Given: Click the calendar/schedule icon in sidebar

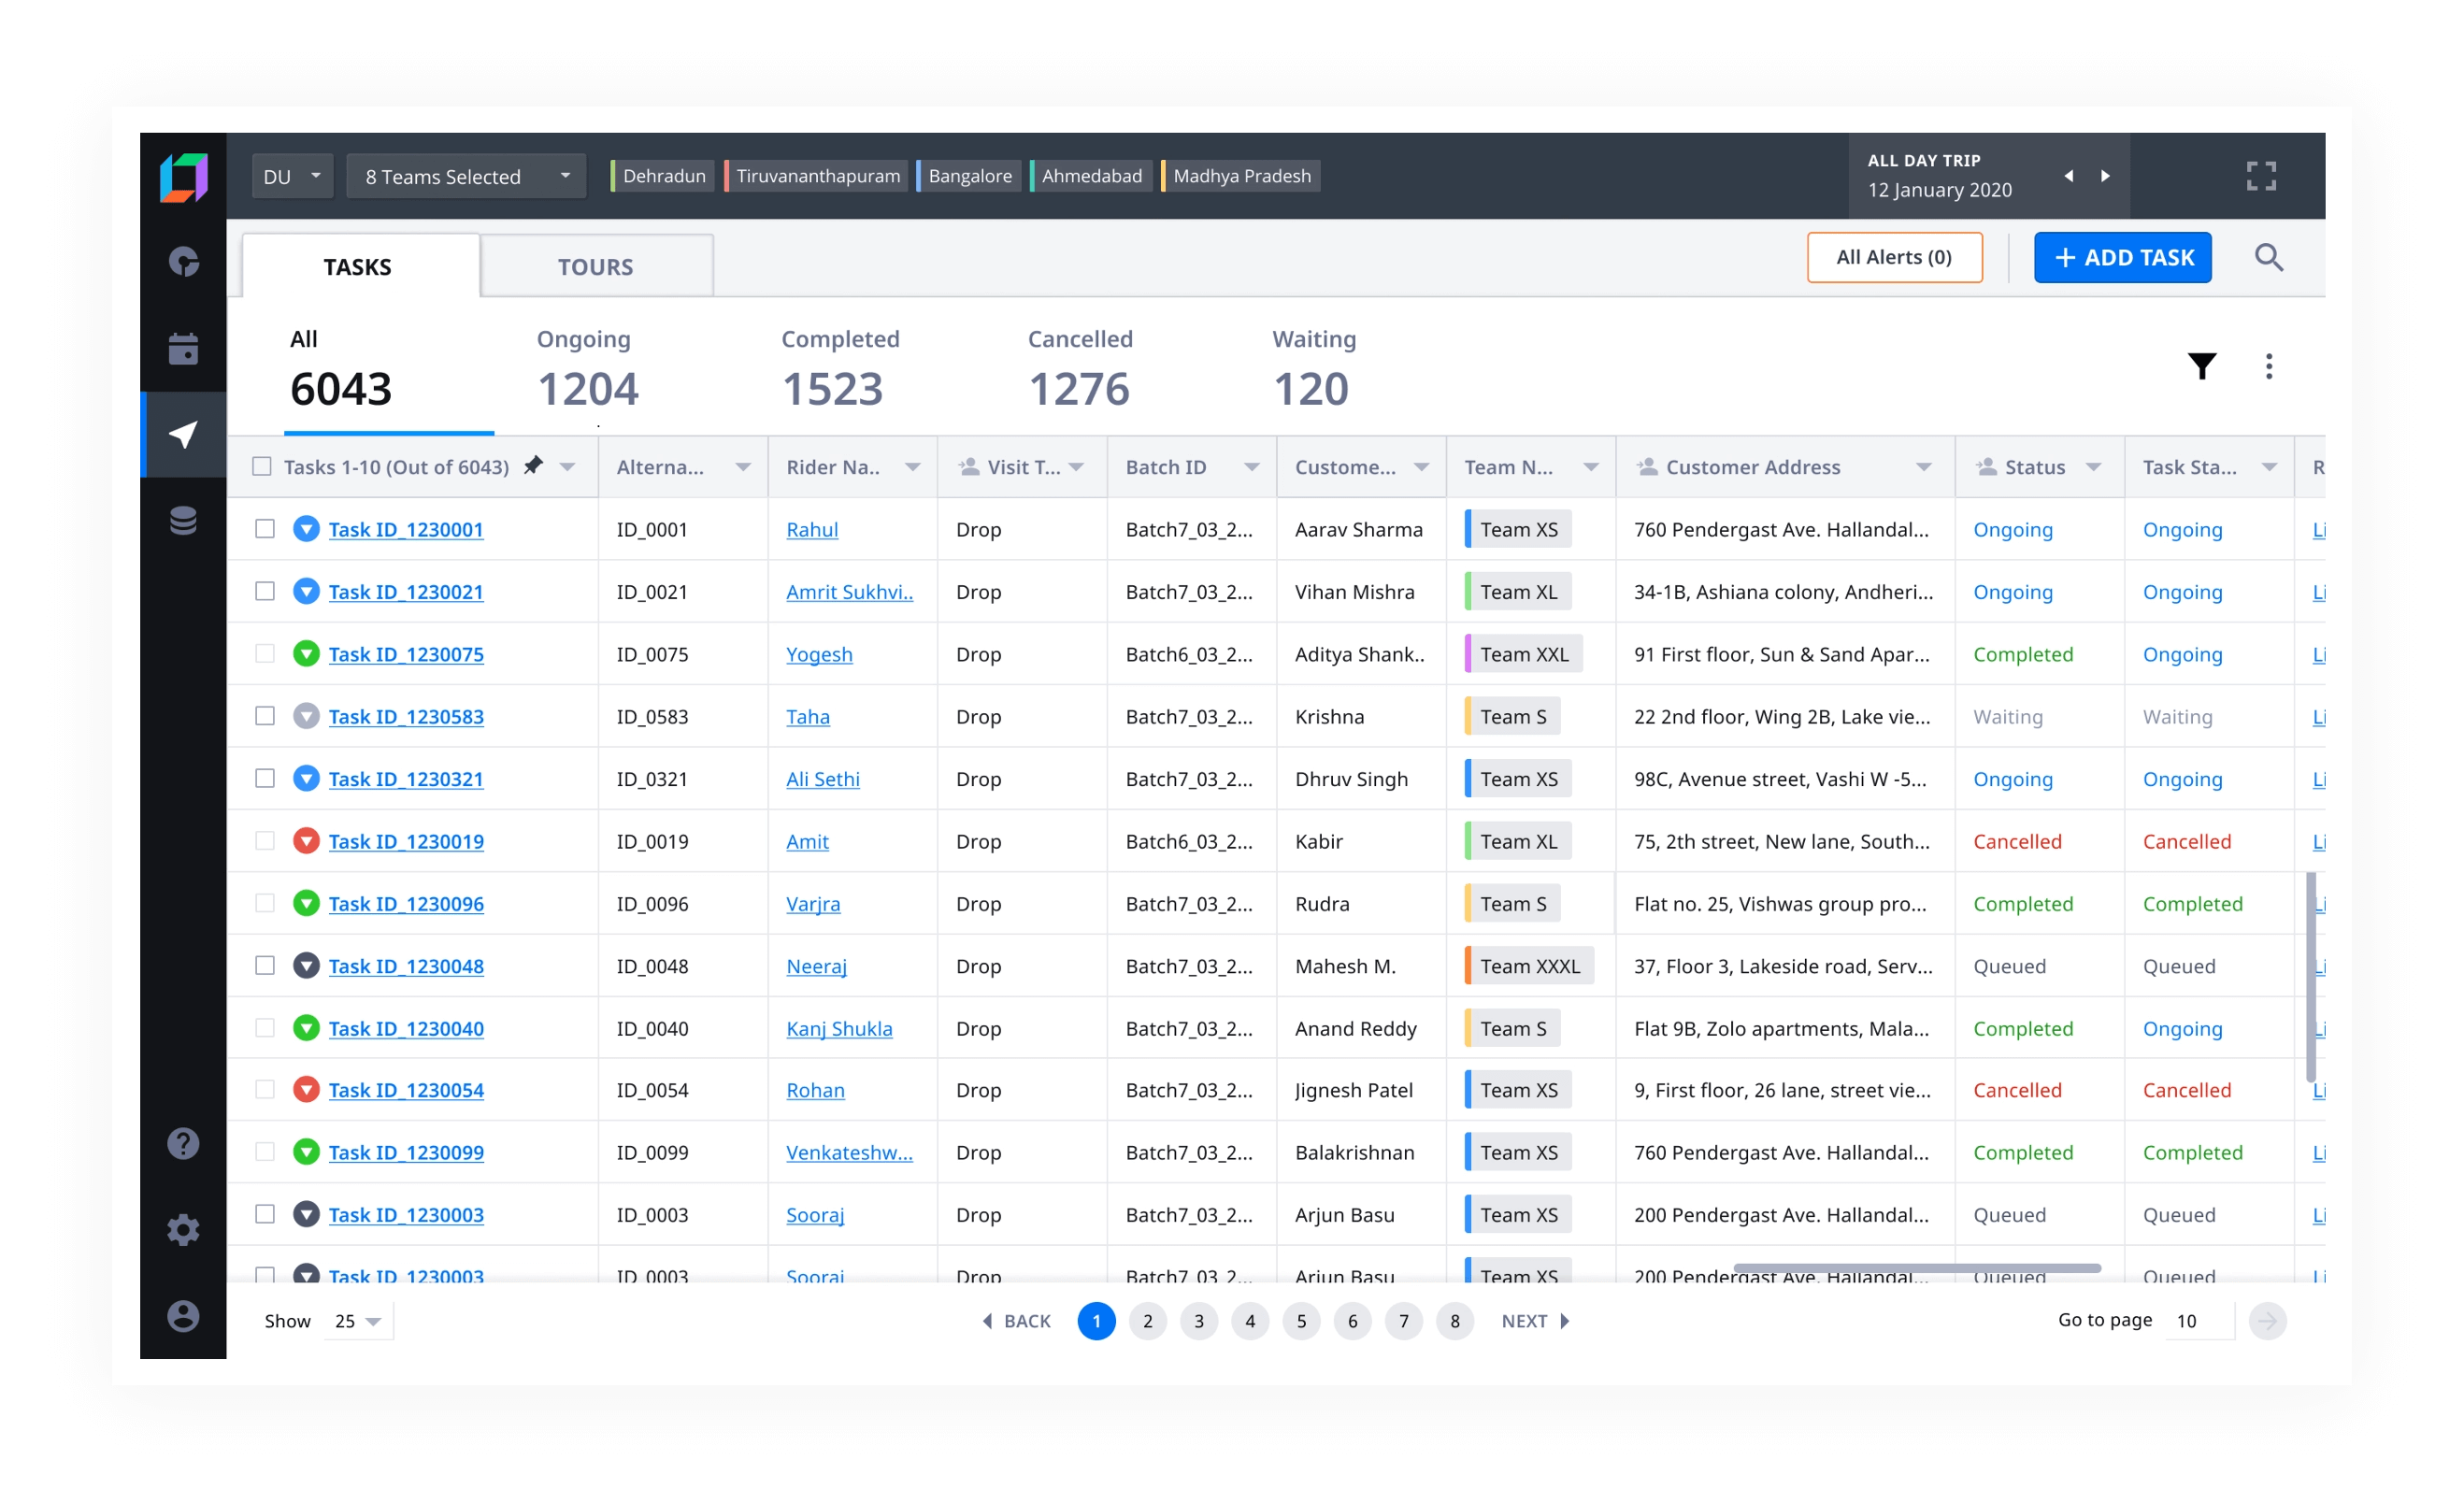Looking at the screenshot, I should [187, 347].
